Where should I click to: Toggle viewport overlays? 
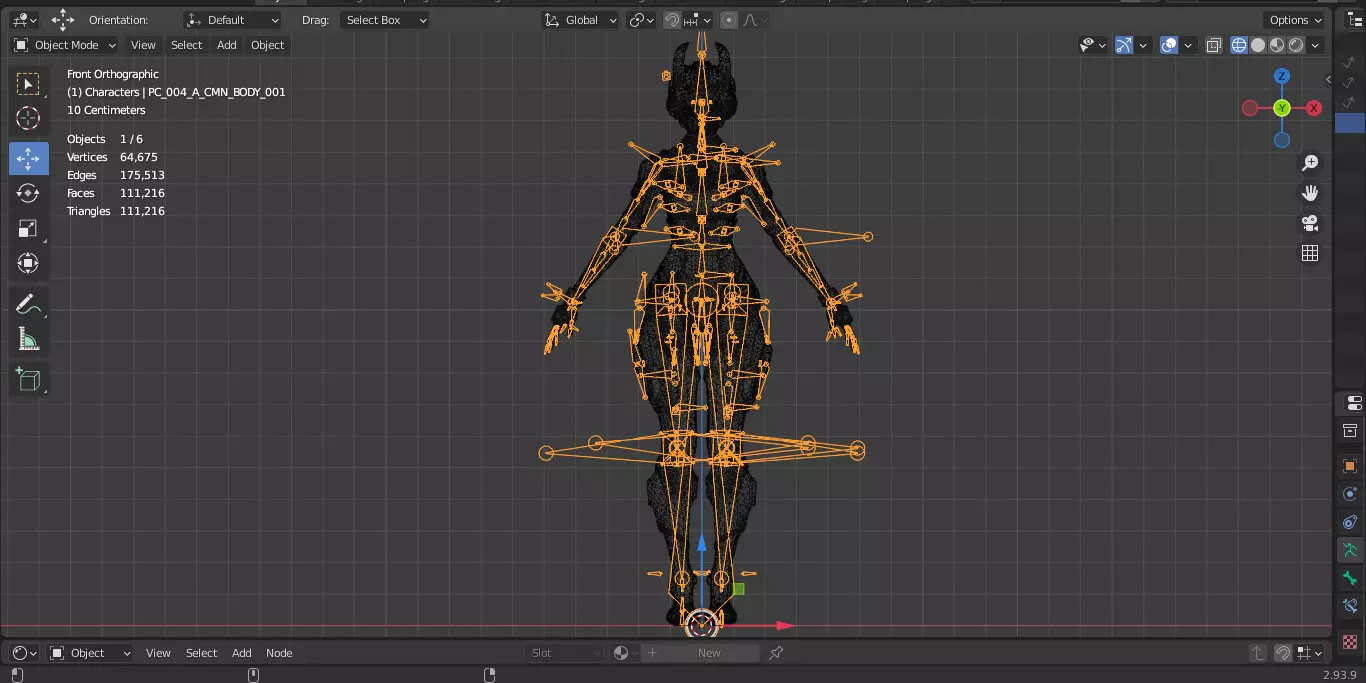pyautogui.click(x=1169, y=45)
